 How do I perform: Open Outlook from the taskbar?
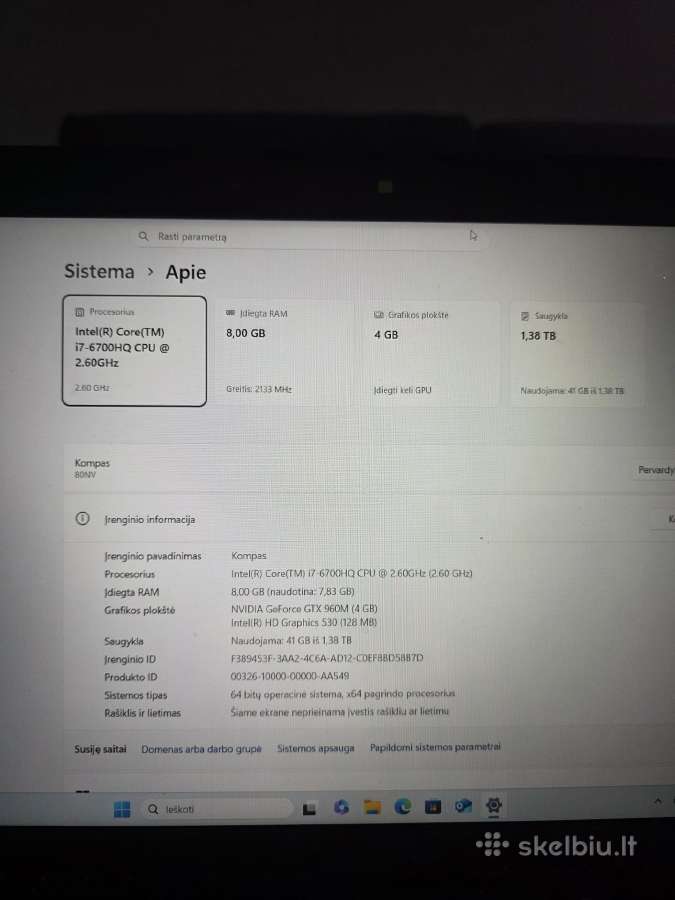(463, 806)
